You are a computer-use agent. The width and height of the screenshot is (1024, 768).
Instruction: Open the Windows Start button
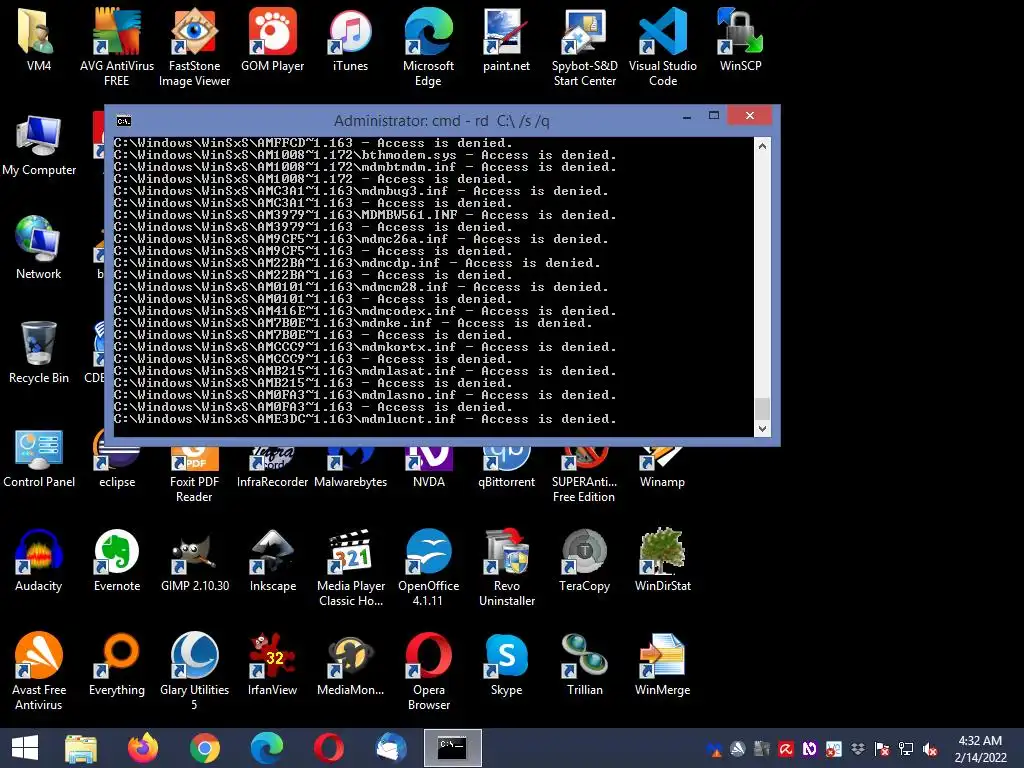pyautogui.click(x=25, y=748)
